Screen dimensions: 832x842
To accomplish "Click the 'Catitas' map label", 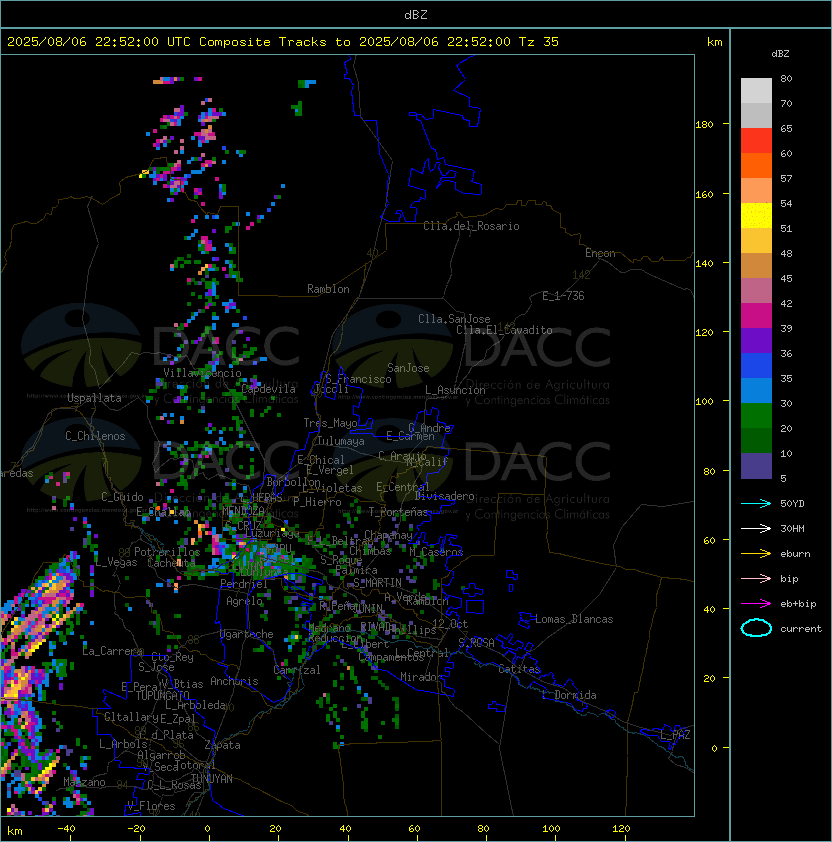I will pos(519,670).
